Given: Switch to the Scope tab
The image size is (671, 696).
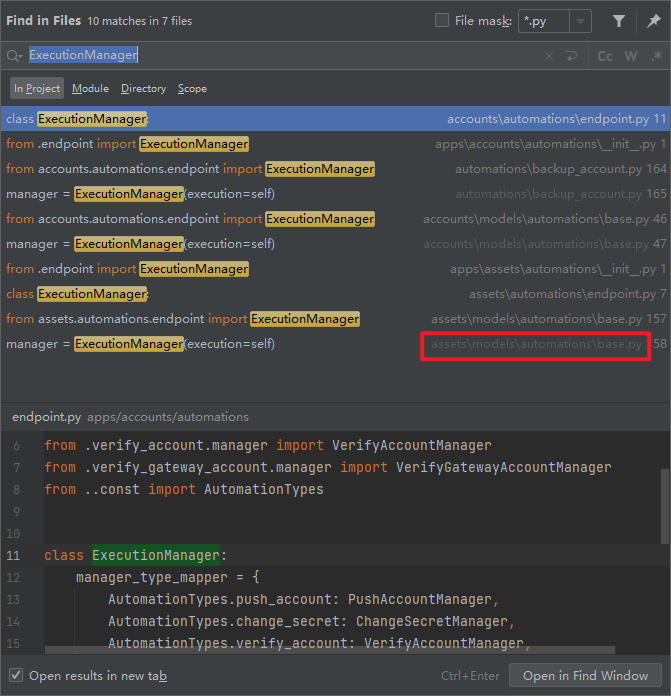Looking at the screenshot, I should [x=192, y=88].
